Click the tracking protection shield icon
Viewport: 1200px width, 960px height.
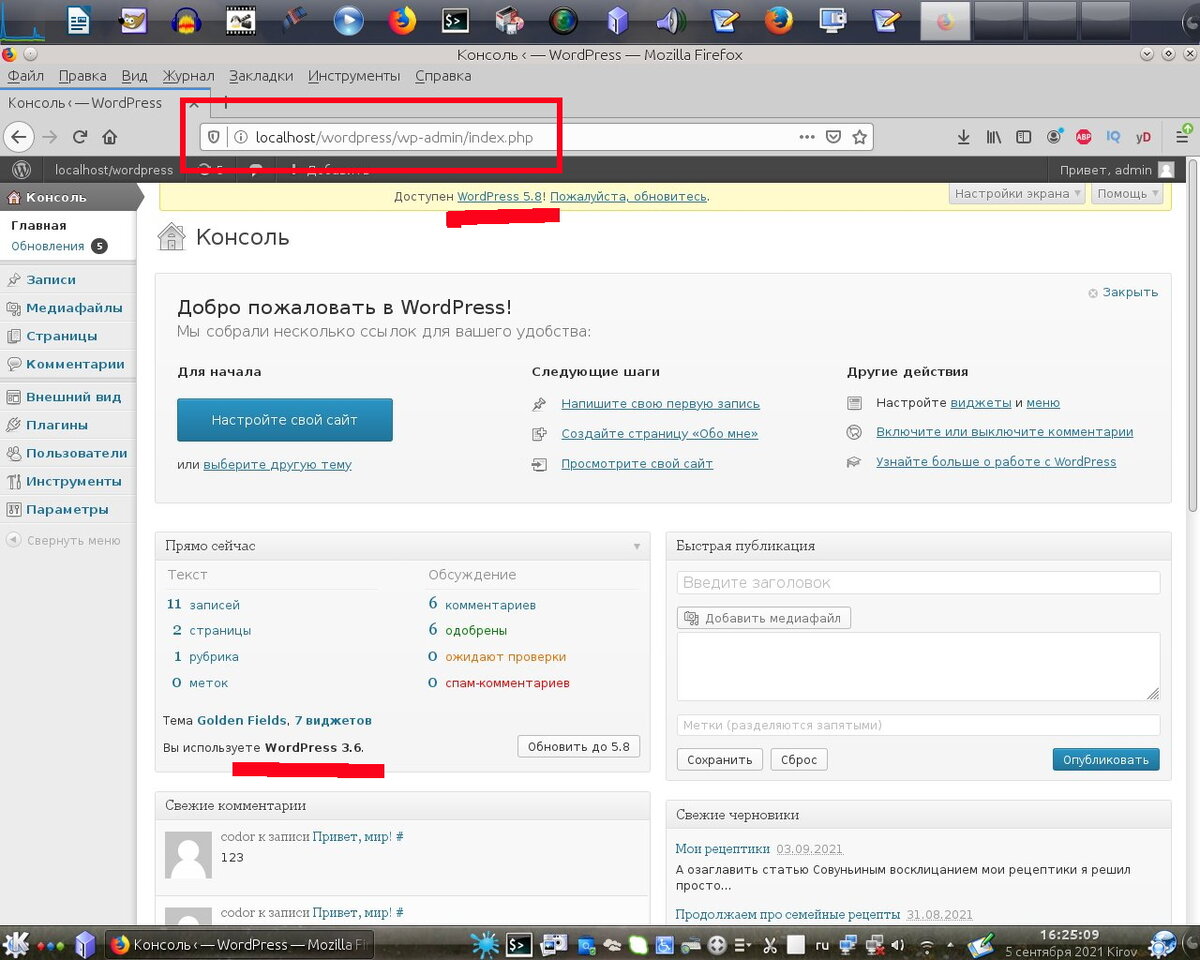click(213, 137)
